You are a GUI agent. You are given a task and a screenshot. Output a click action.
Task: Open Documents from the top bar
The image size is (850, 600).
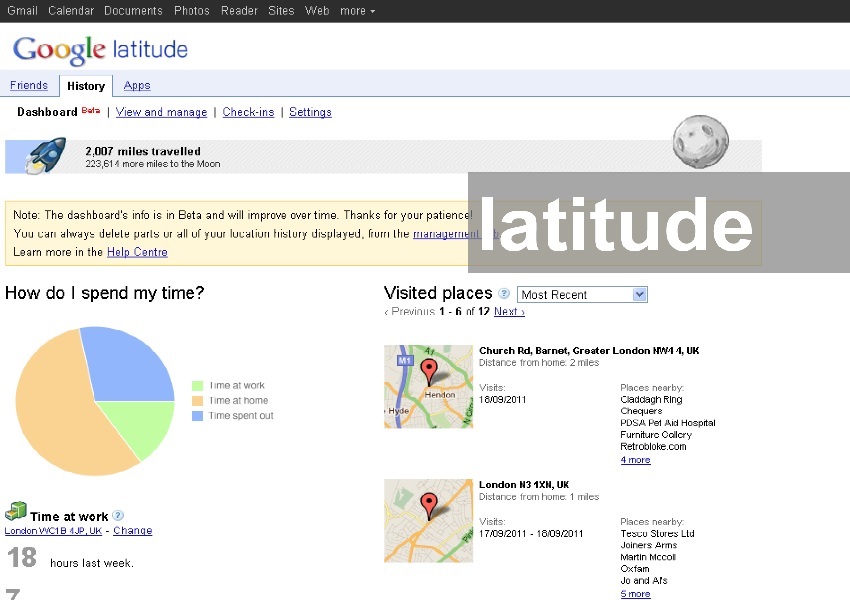click(133, 11)
